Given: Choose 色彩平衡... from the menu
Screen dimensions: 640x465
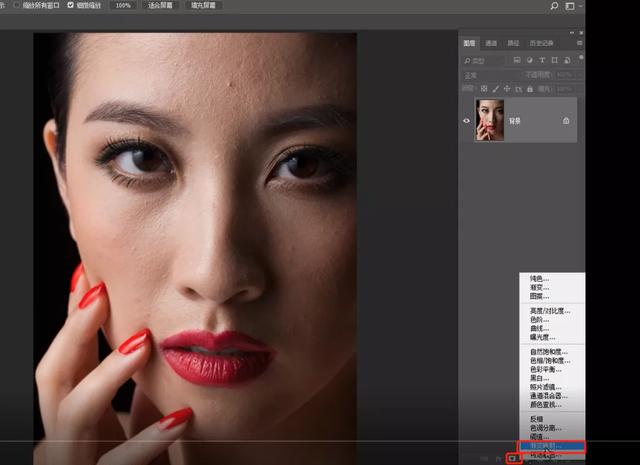Looking at the screenshot, I should pos(552,370).
